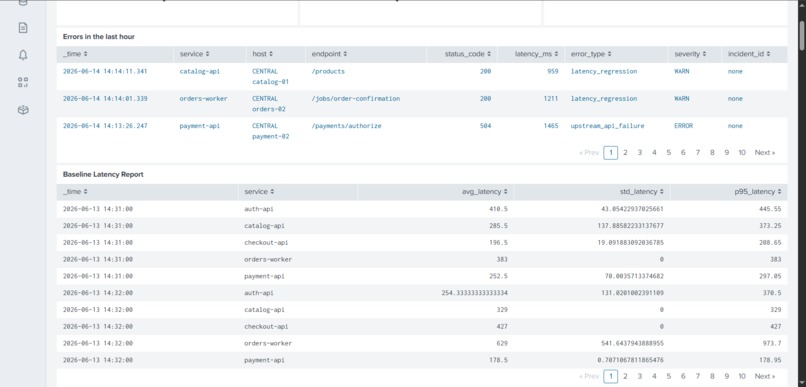Click the page vertical scrollbar thumb
The height and width of the screenshot is (387, 806).
click(802, 35)
